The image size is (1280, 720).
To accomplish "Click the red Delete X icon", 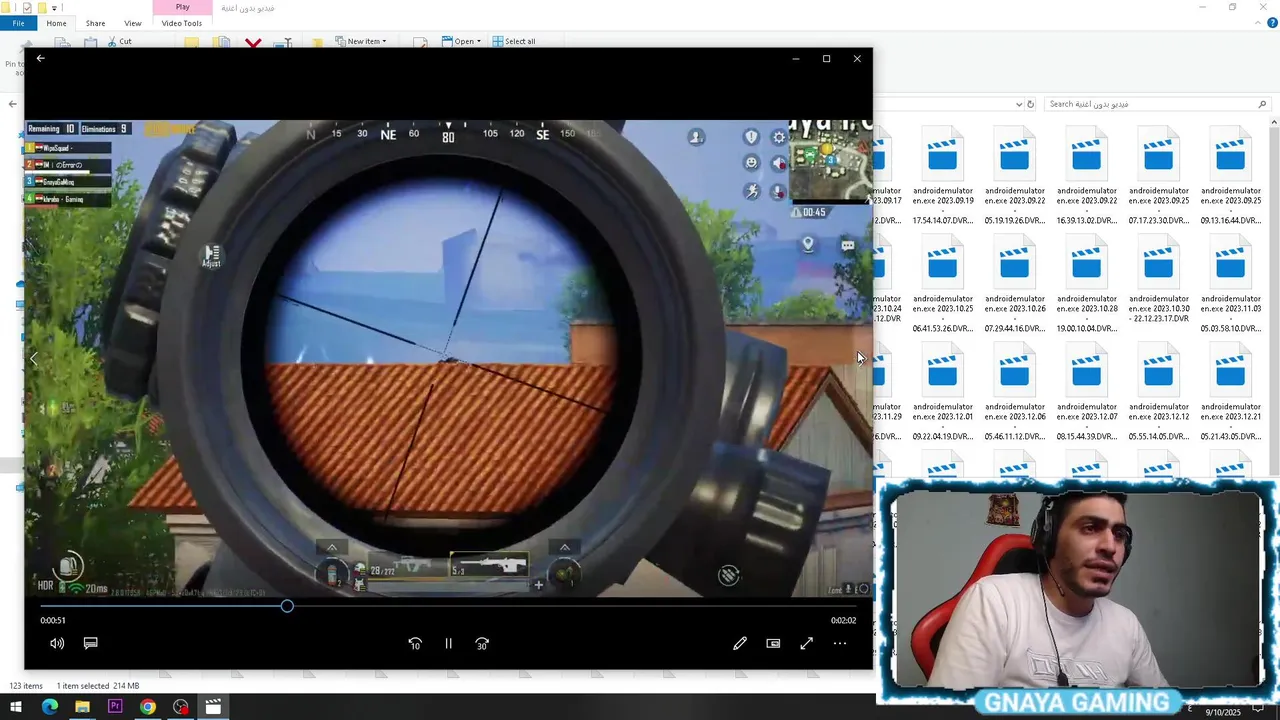I will [253, 43].
